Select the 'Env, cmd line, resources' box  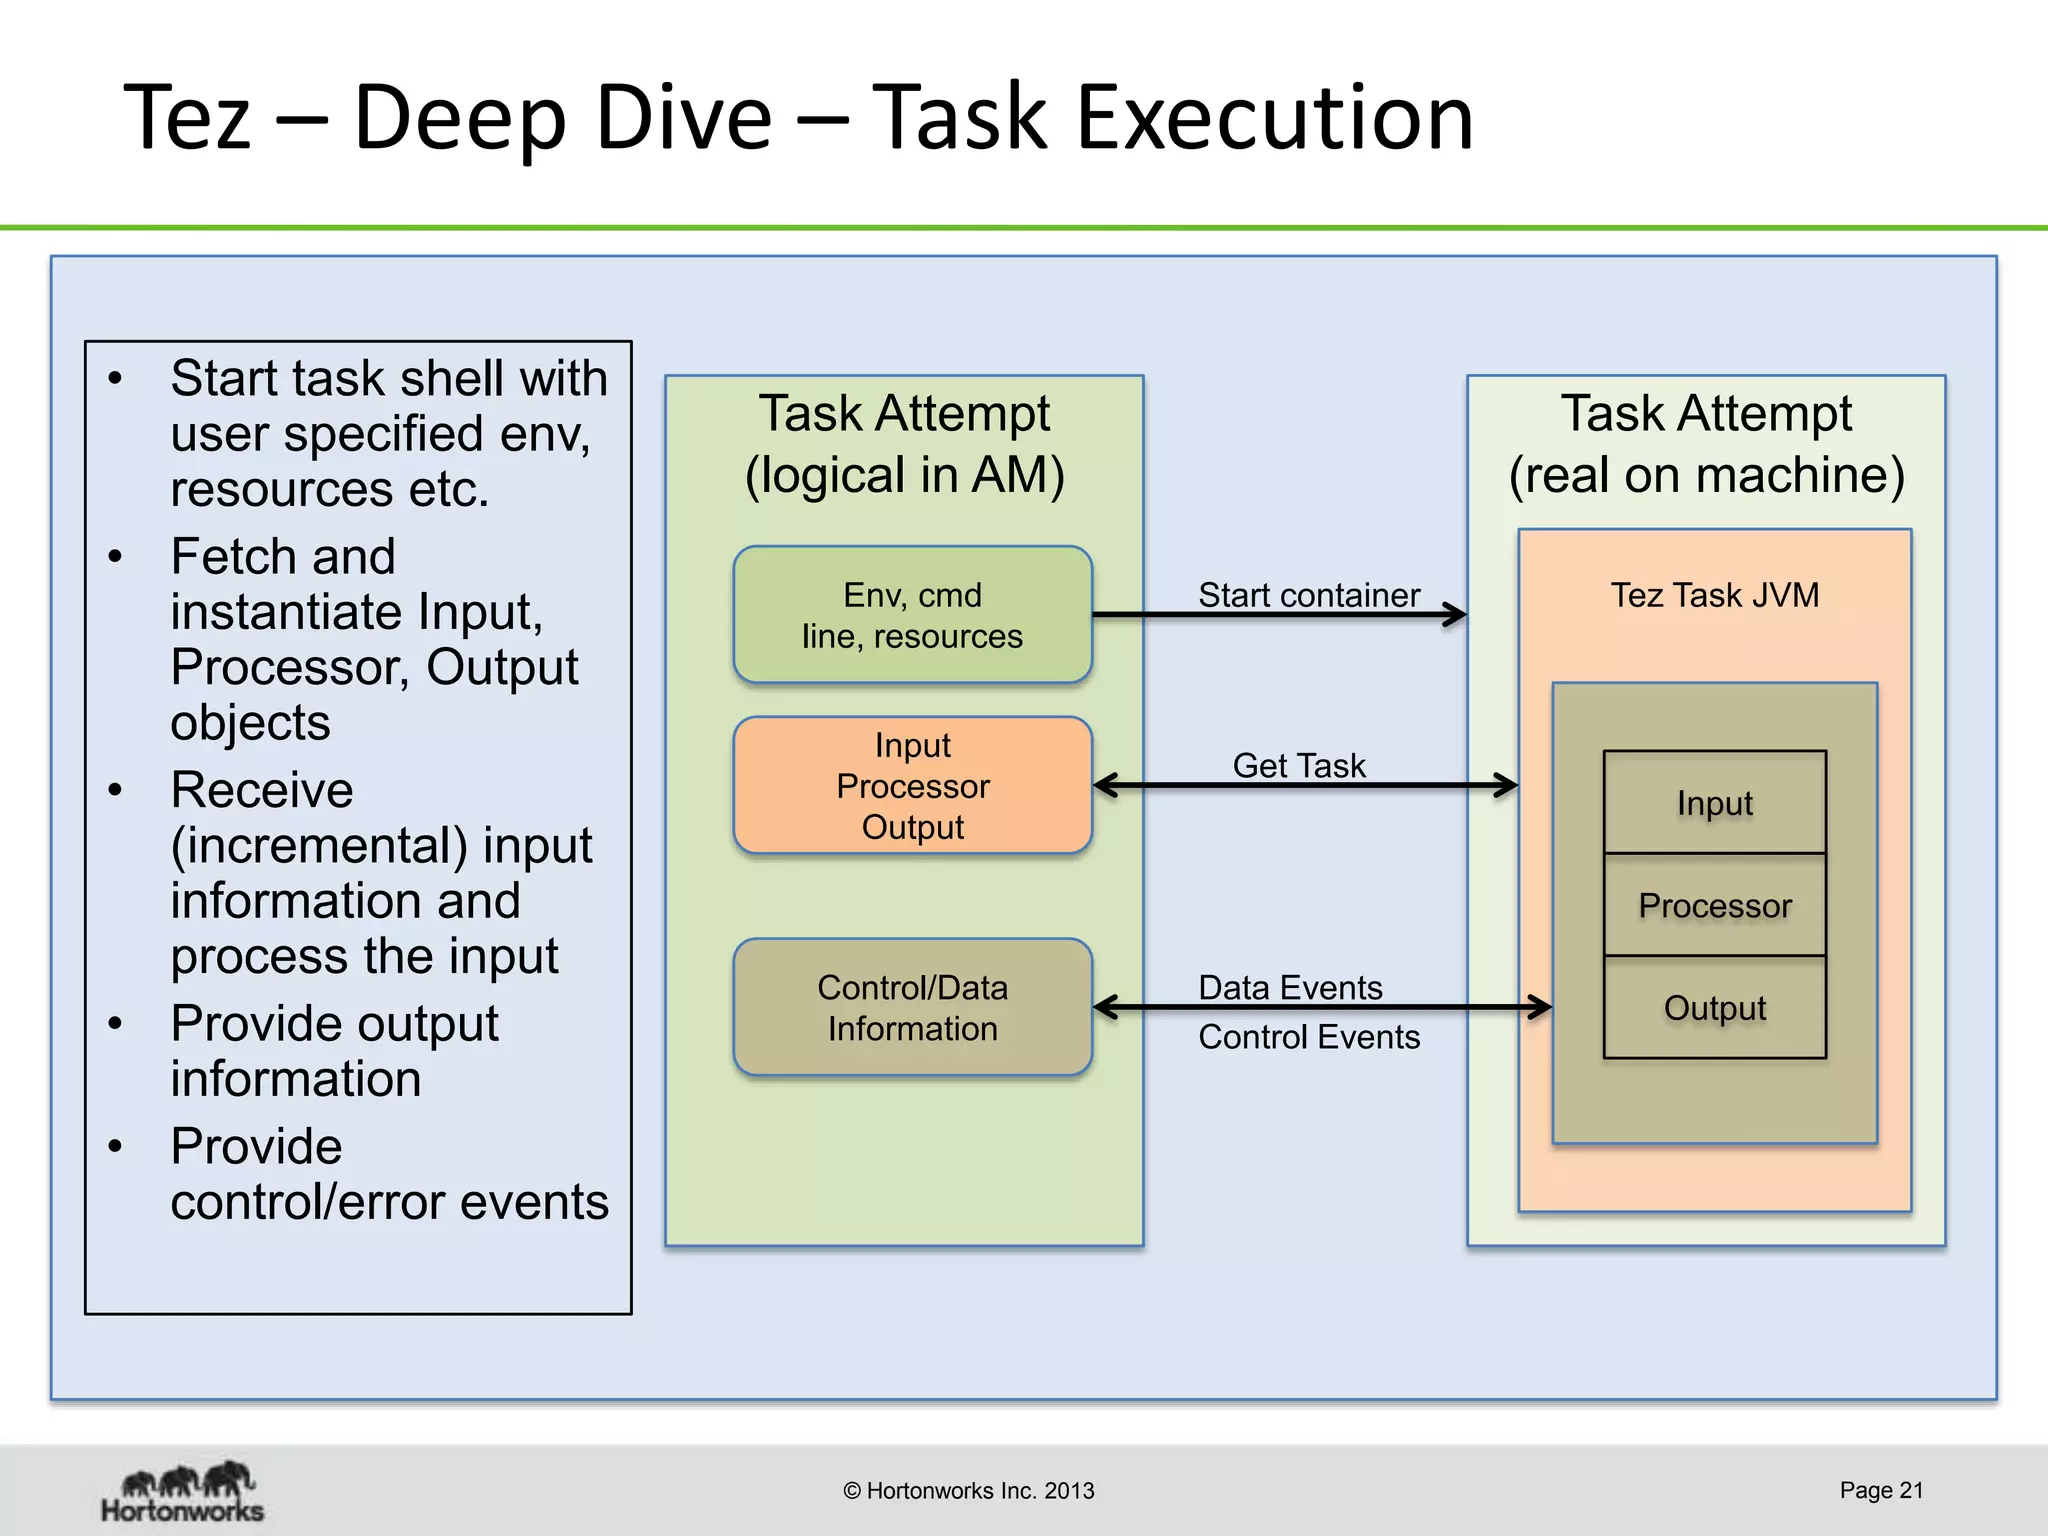pos(912,615)
